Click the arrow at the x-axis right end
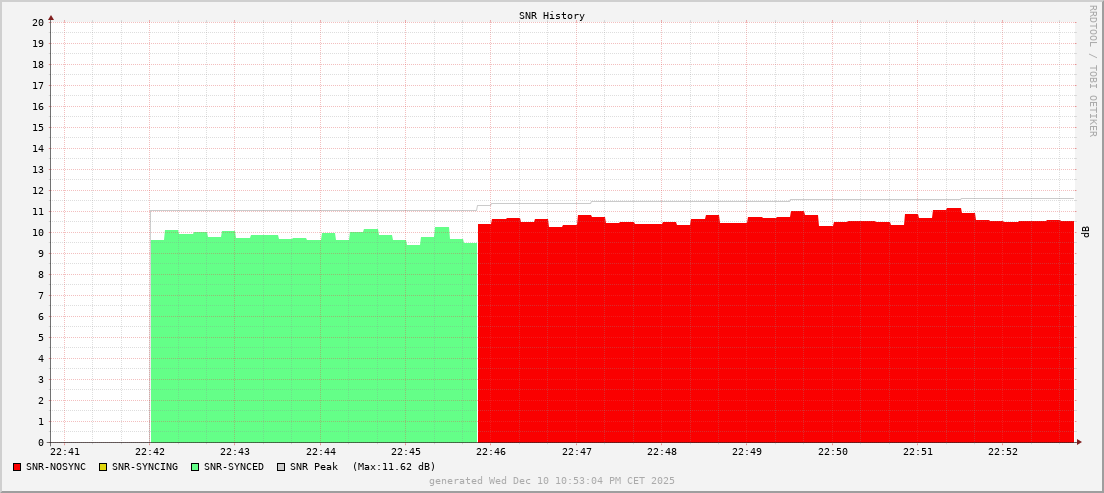Image resolution: width=1104 pixels, height=493 pixels. pyautogui.click(x=1079, y=442)
